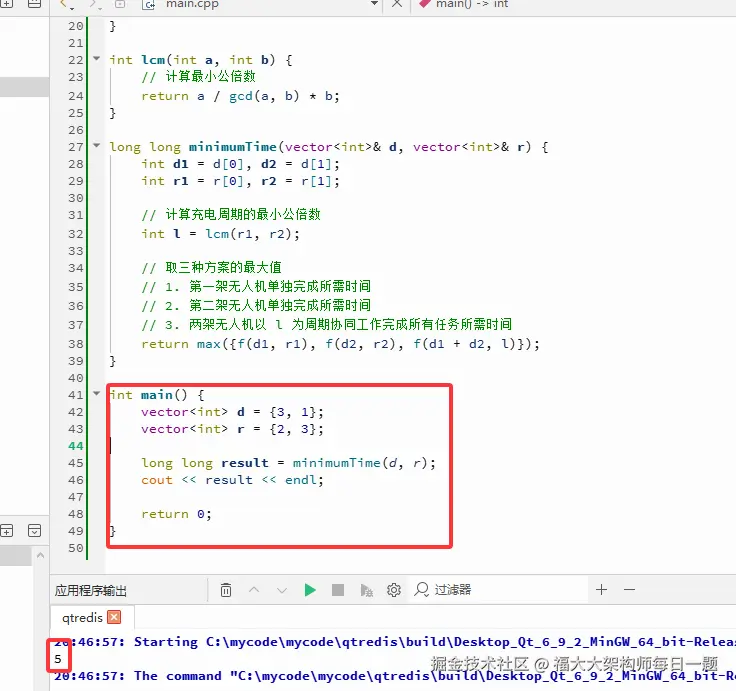736x691 pixels.
Task: Re-run the application with the green play button
Action: coord(310,590)
